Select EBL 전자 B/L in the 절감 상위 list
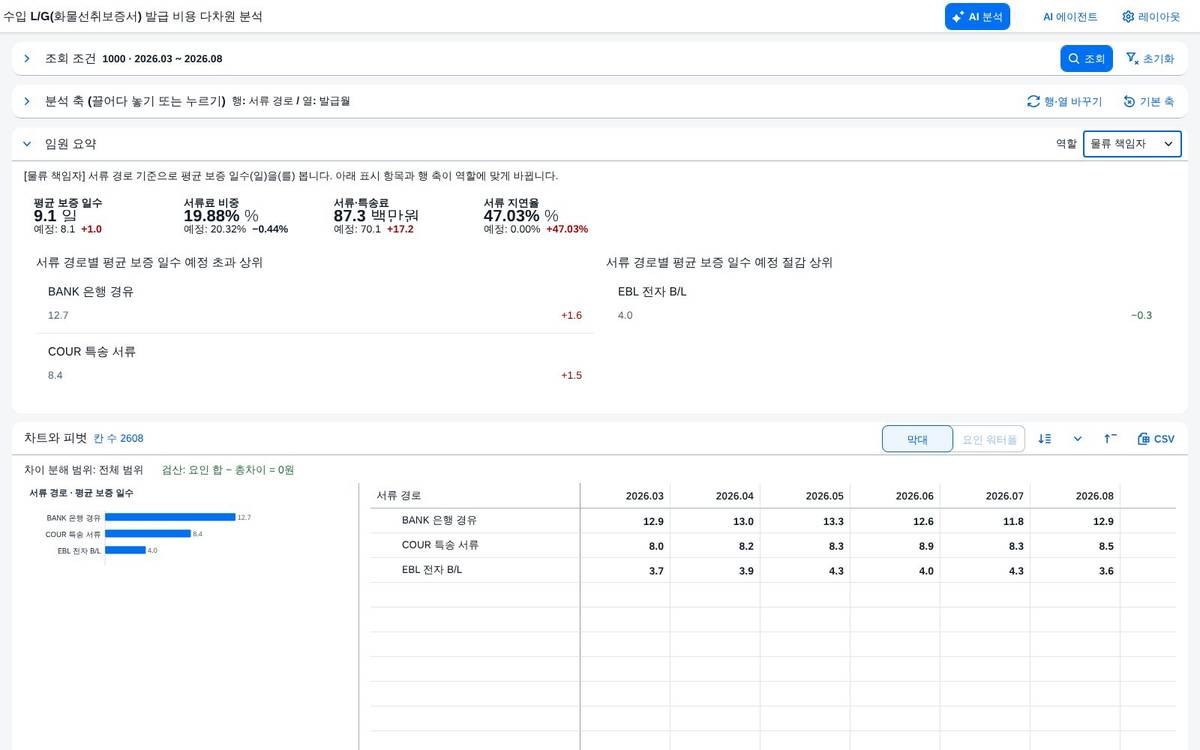The width and height of the screenshot is (1200, 750). (x=885, y=303)
